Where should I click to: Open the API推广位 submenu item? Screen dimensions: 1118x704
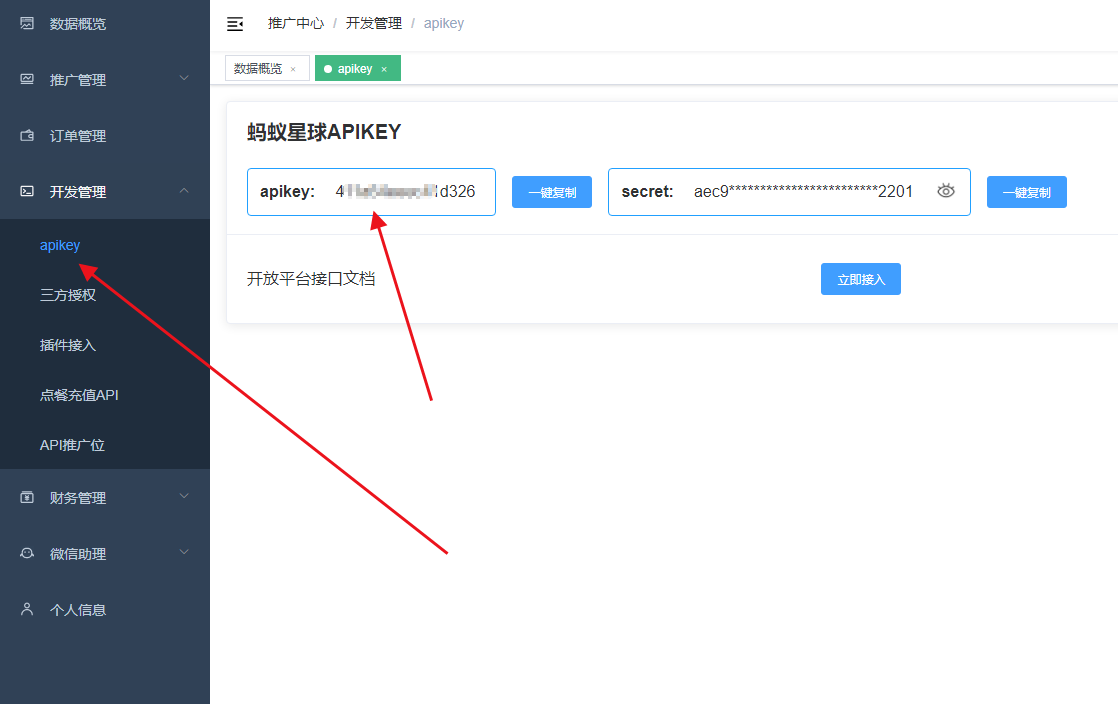[x=105, y=444]
